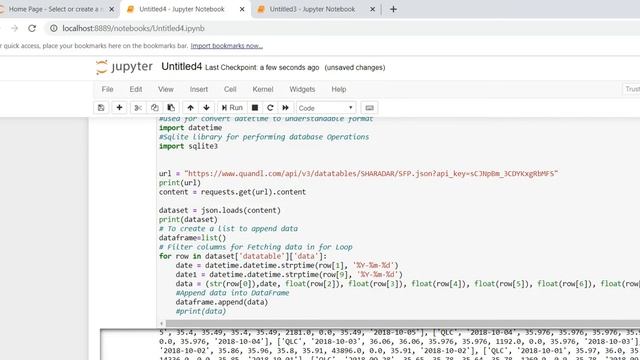Click the dataframe=list() line

pos(192,238)
